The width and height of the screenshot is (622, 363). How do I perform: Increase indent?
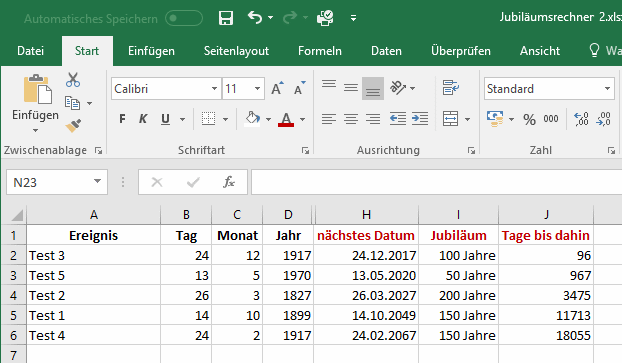420,119
